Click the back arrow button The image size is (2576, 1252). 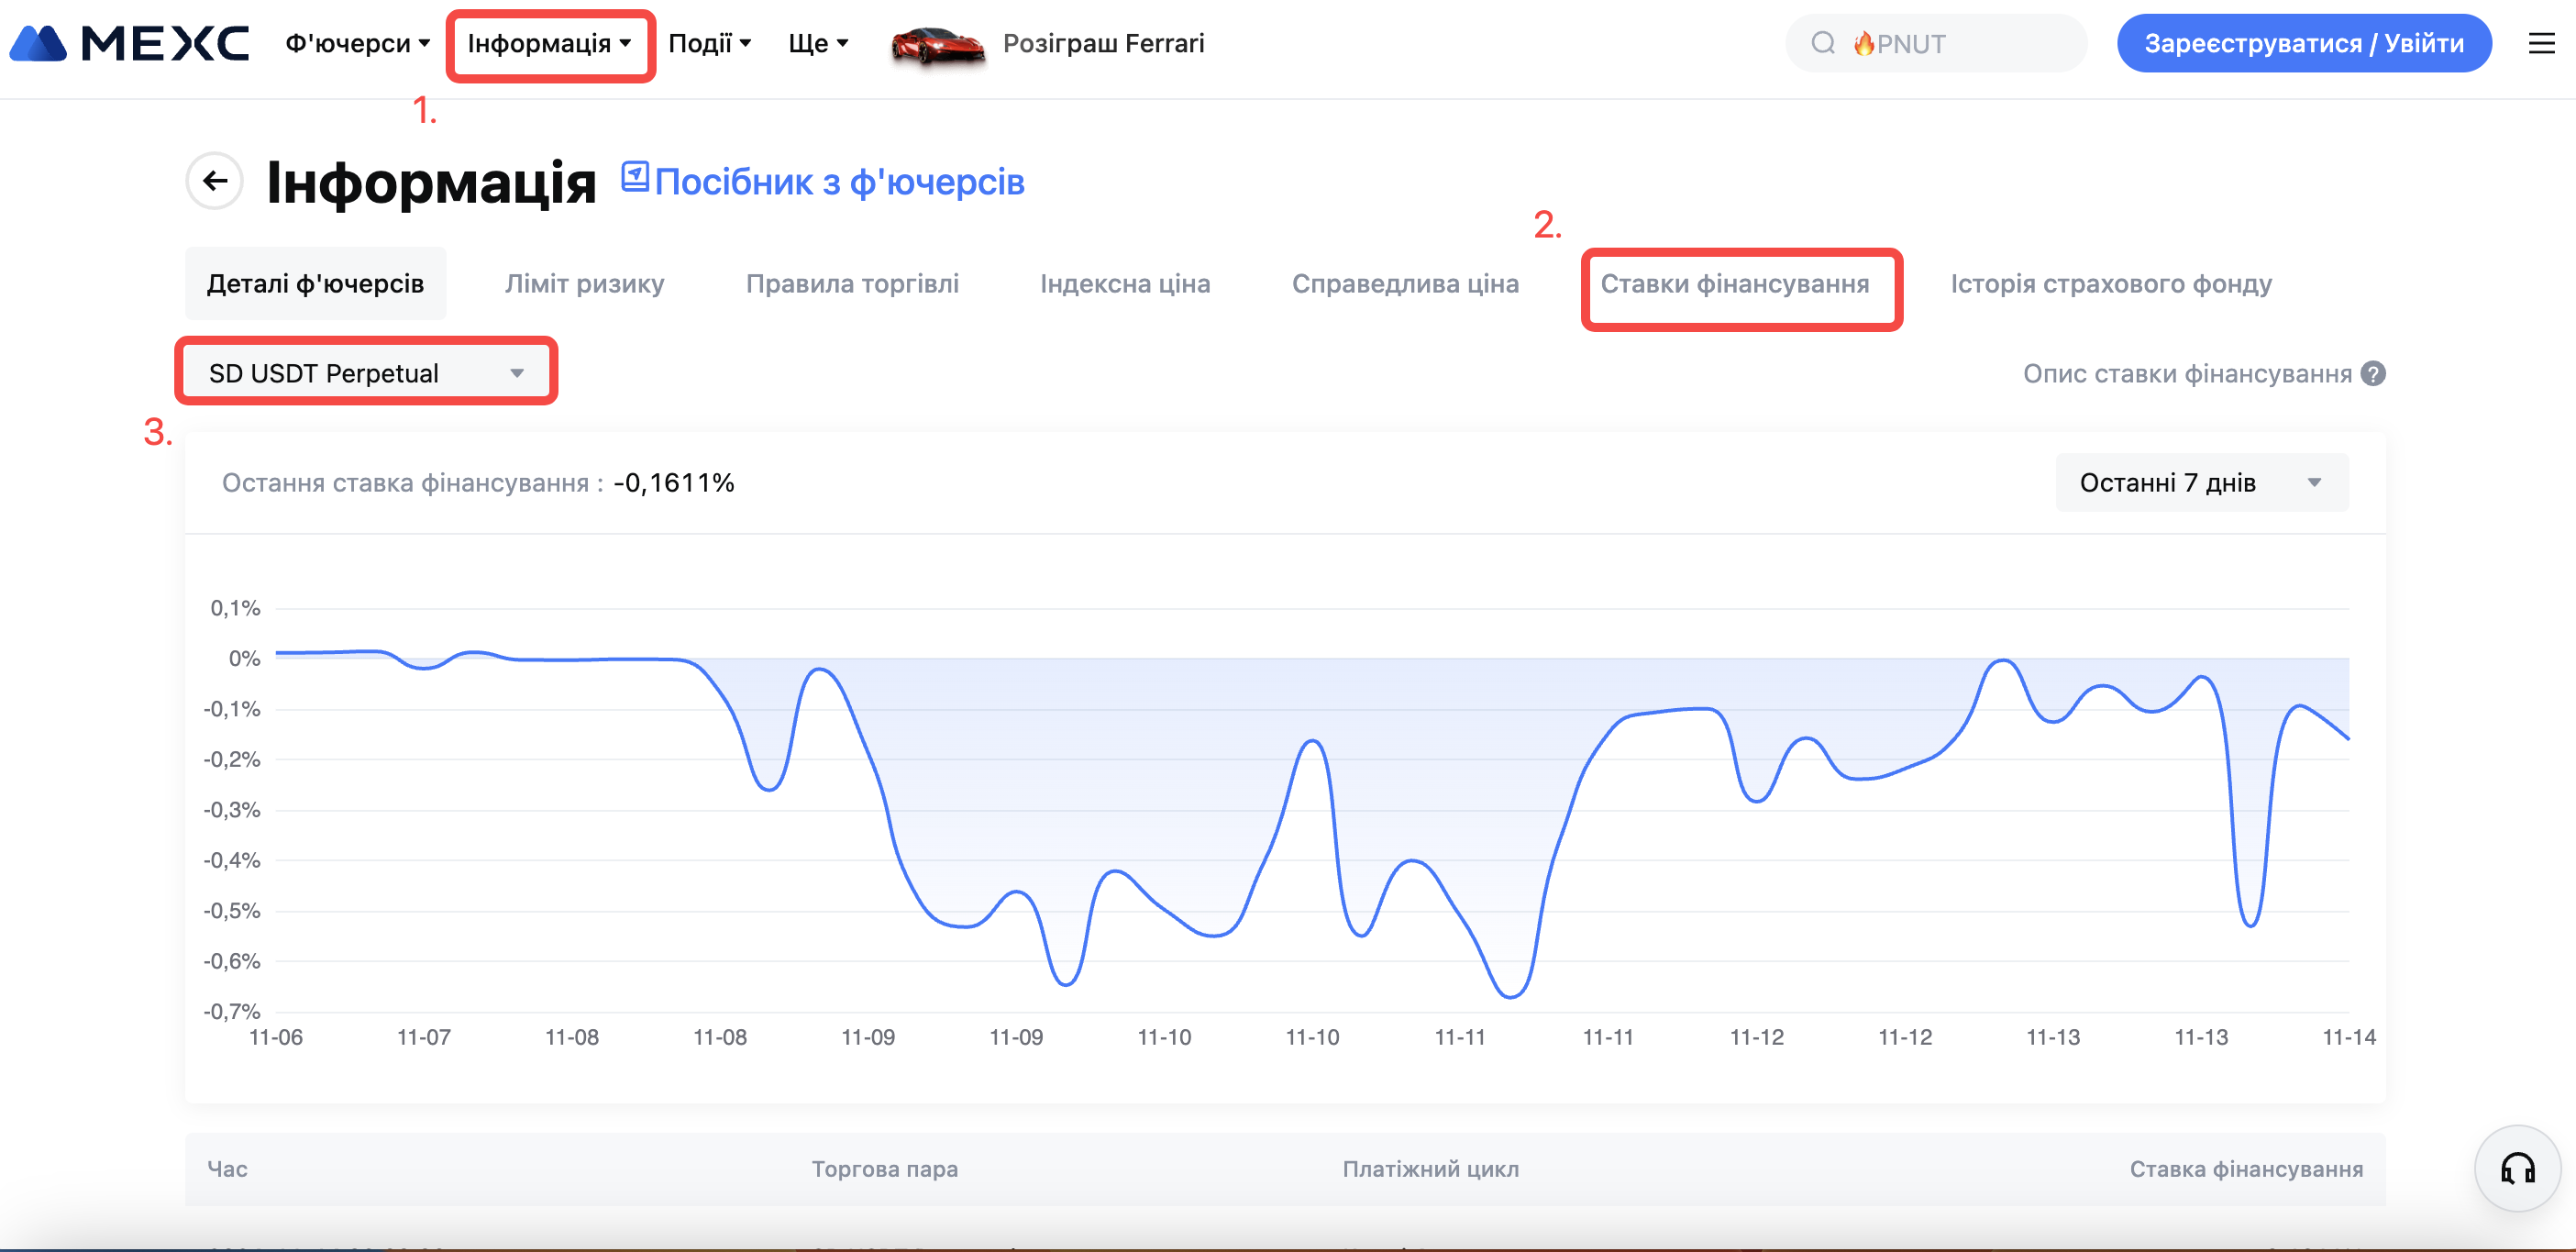coord(215,181)
